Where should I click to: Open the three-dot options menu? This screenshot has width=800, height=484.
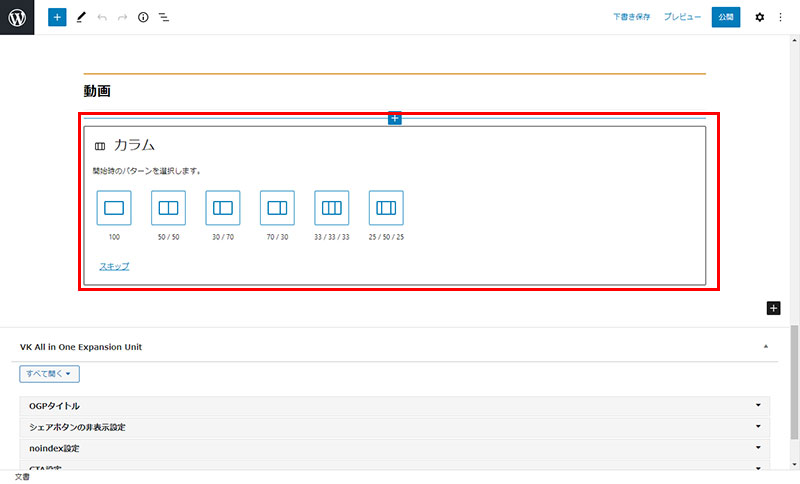tap(781, 17)
